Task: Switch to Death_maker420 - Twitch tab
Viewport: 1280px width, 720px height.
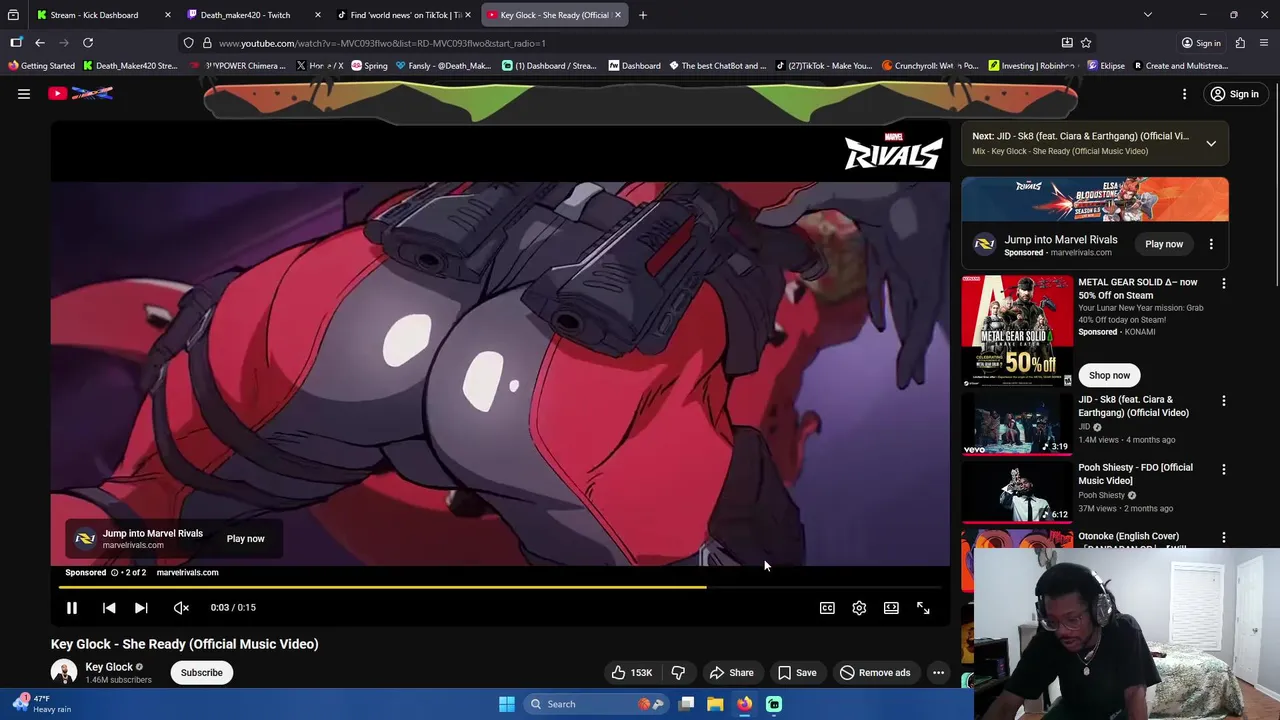Action: [x=245, y=15]
